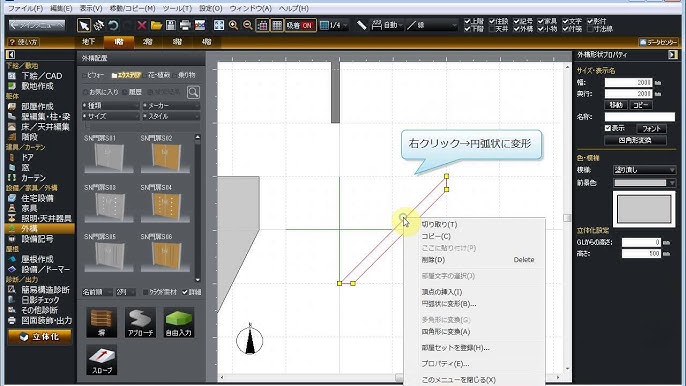The width and height of the screenshot is (686, 386).
Task: Zoom out with the magnifier minus icon
Action: click(x=247, y=25)
